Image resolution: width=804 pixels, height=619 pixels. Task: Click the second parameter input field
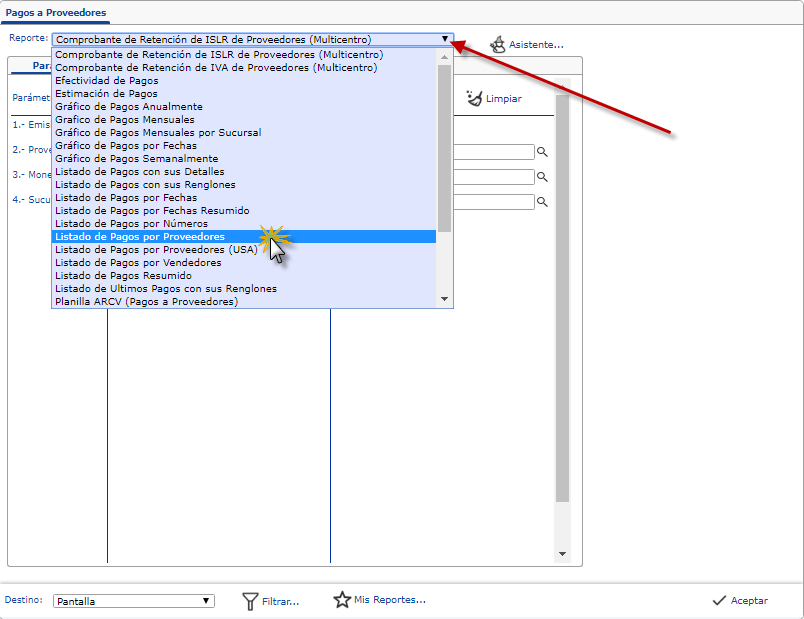click(494, 177)
